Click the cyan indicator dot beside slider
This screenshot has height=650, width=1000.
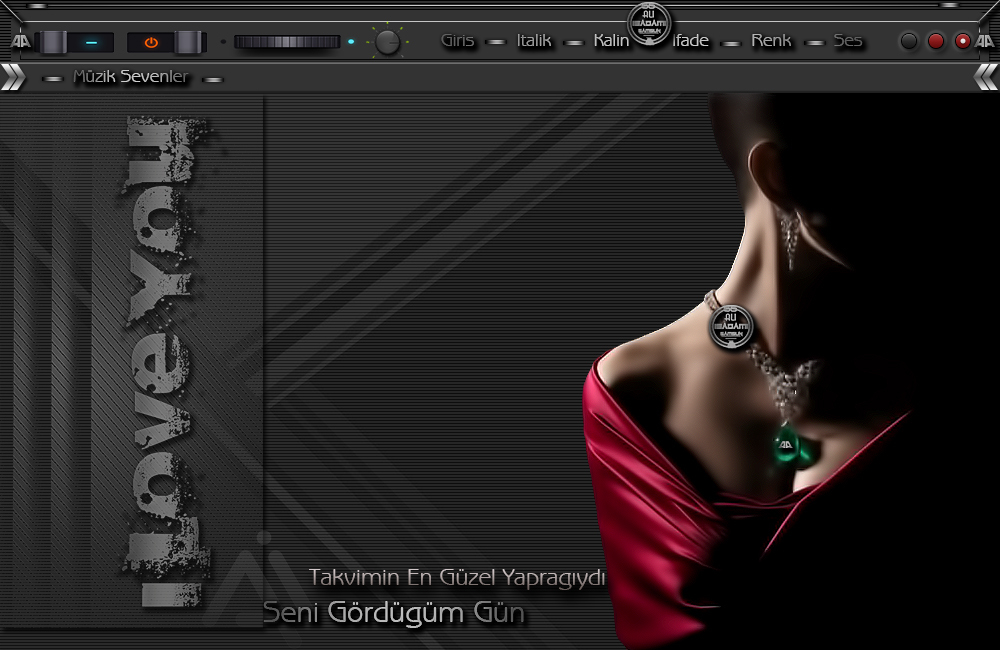351,42
